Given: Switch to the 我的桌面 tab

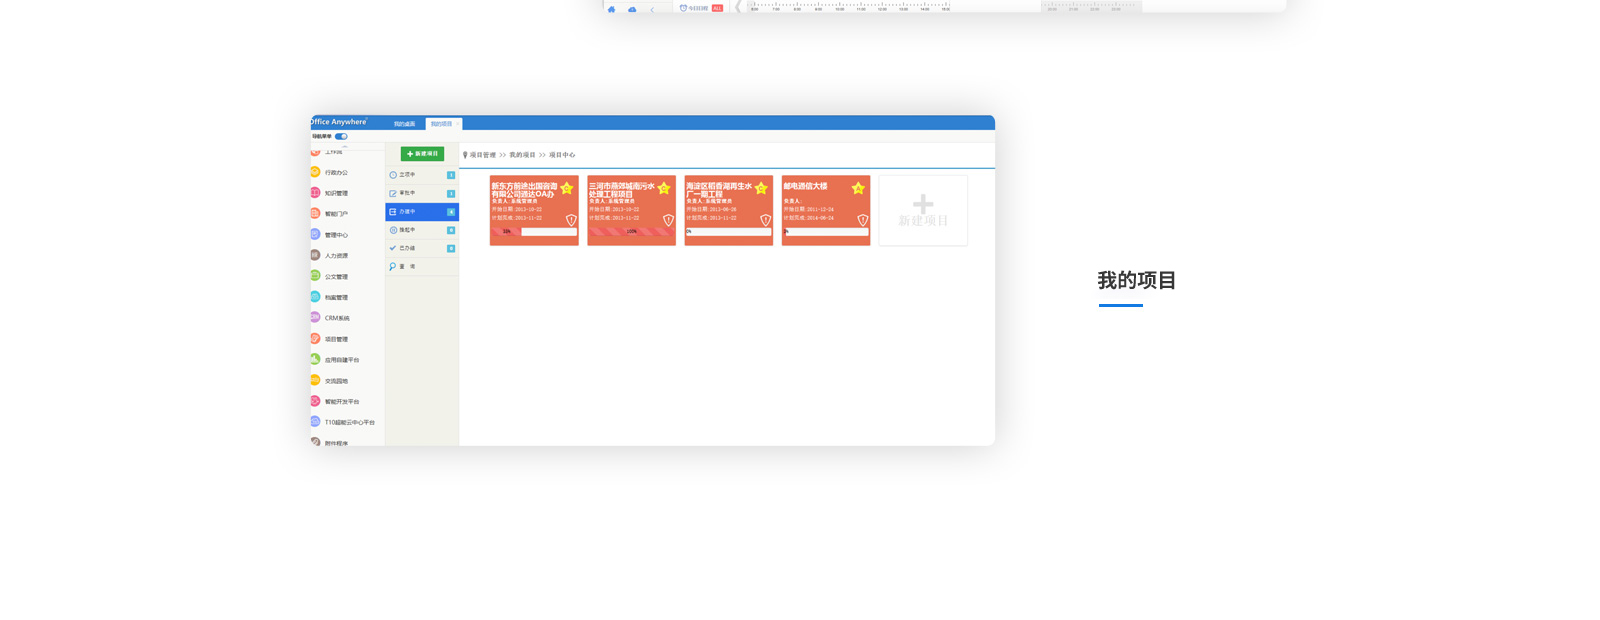Looking at the screenshot, I should pos(404,124).
